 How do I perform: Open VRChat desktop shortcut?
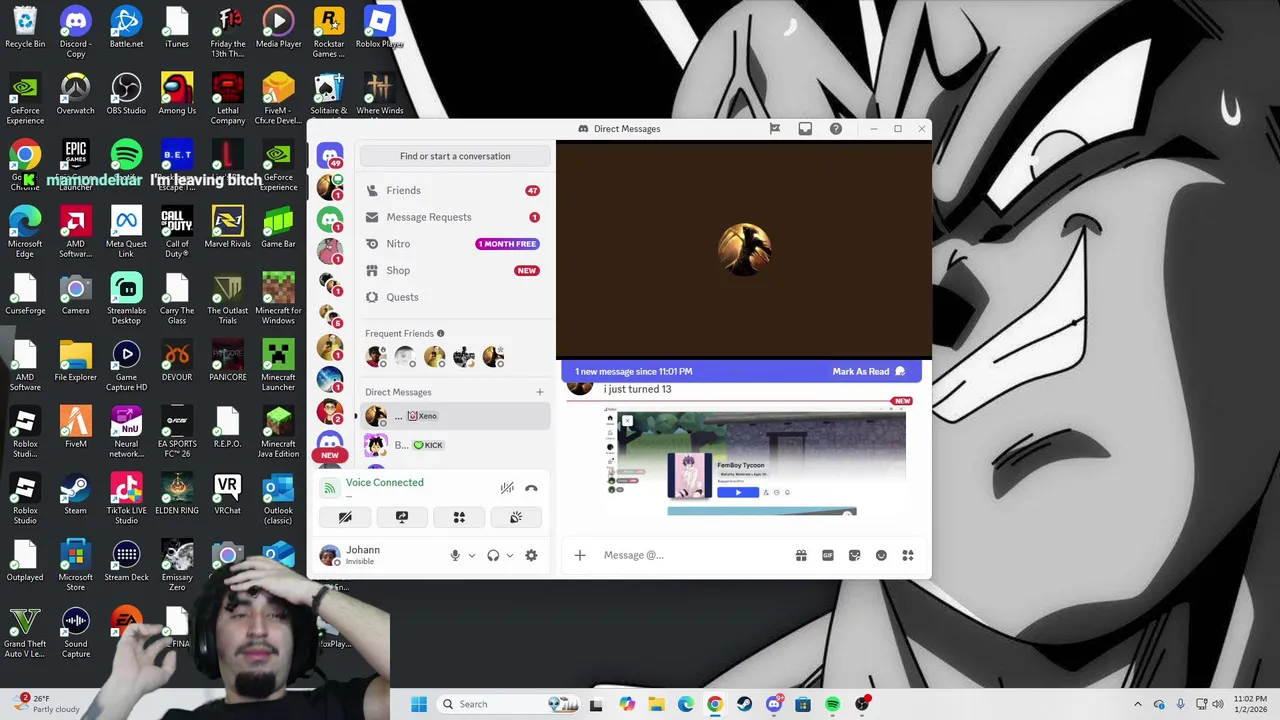click(x=227, y=494)
